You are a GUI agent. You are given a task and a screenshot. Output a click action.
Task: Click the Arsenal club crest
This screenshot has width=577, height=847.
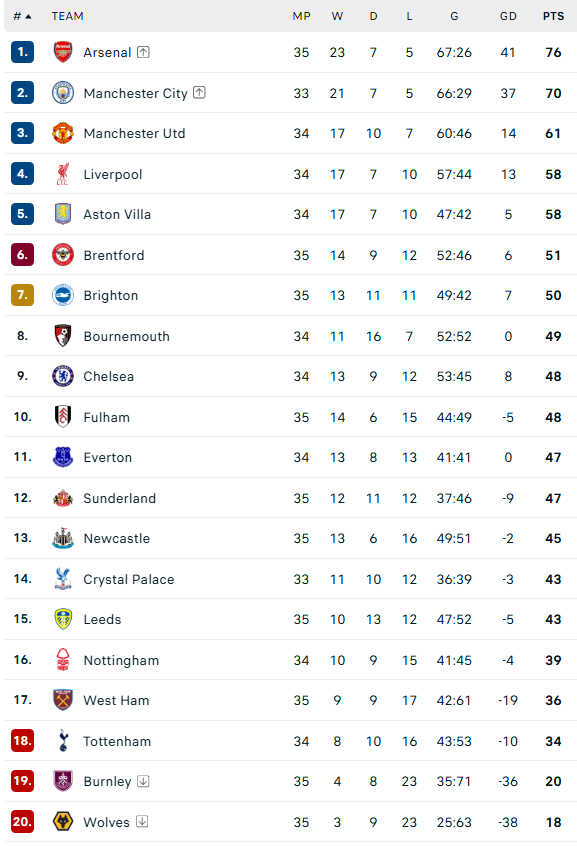coord(63,52)
